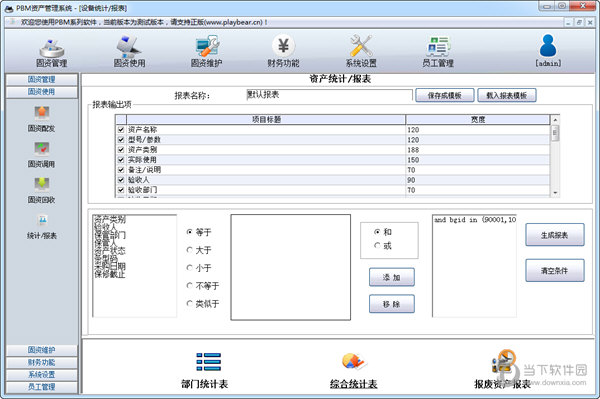Select the 固资调用 sidebar icon
The width and height of the screenshot is (600, 399).
pyautogui.click(x=42, y=149)
